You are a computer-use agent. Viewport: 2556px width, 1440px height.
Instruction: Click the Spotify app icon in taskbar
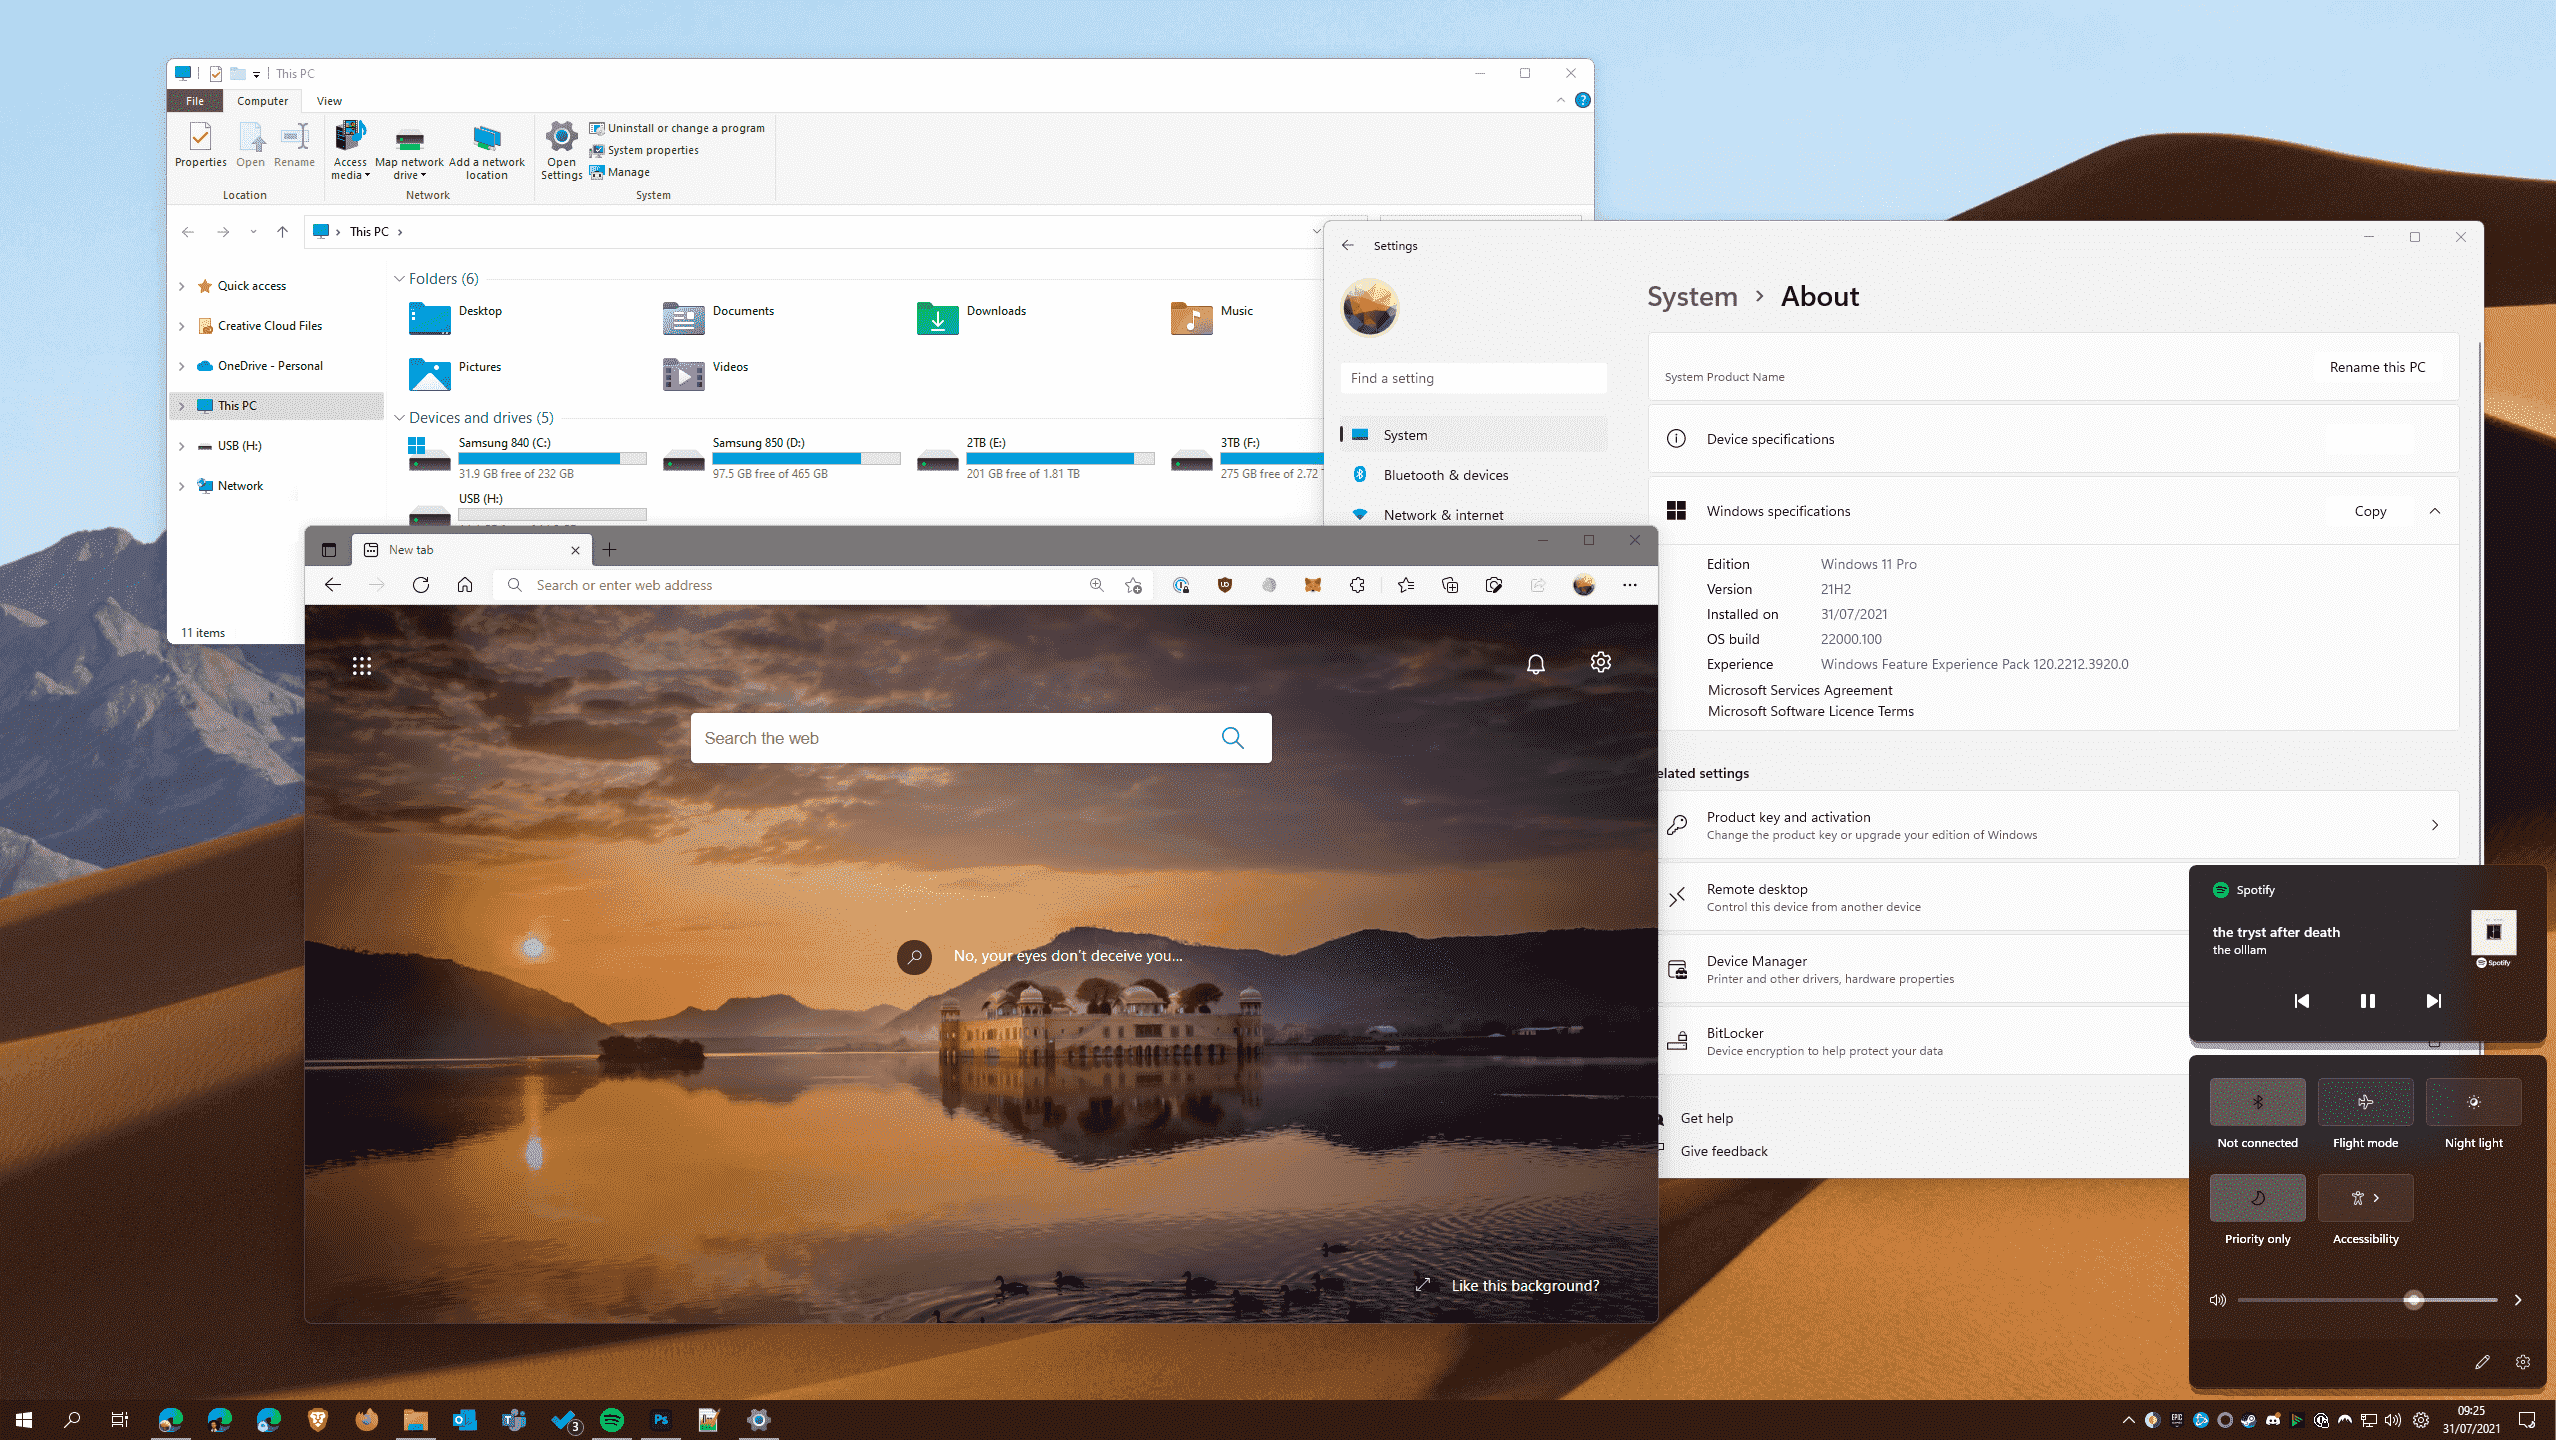[613, 1419]
